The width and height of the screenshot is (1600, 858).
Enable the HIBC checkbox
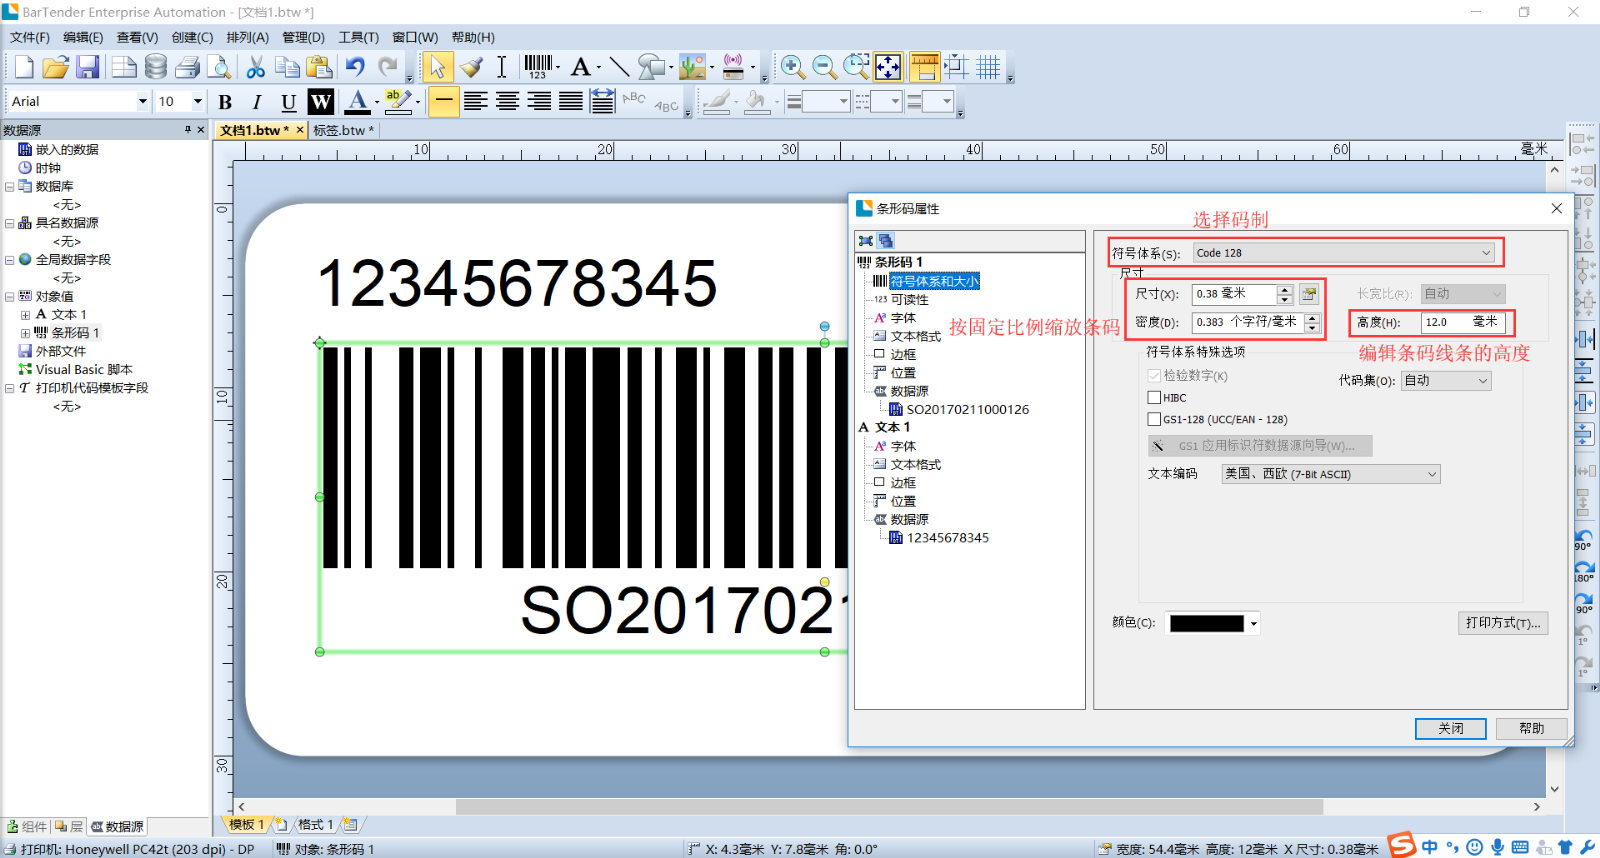[x=1154, y=398]
